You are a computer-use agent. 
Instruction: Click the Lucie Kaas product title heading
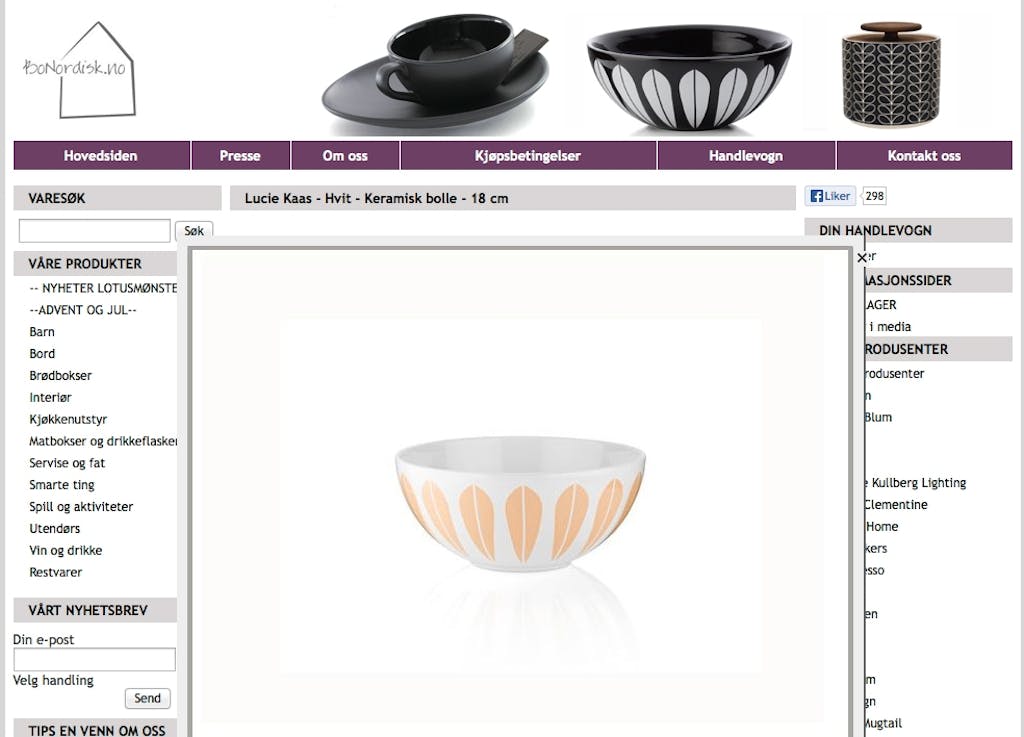coord(376,198)
